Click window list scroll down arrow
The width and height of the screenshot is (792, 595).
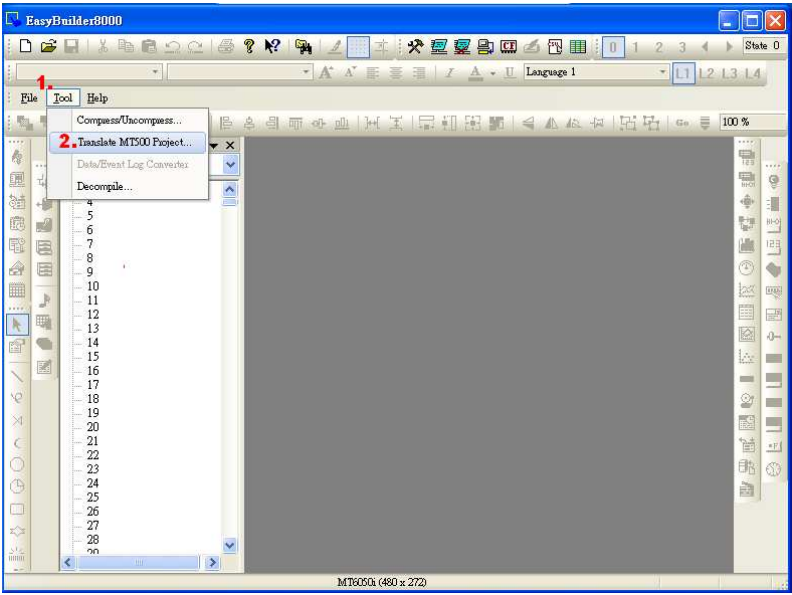(230, 546)
